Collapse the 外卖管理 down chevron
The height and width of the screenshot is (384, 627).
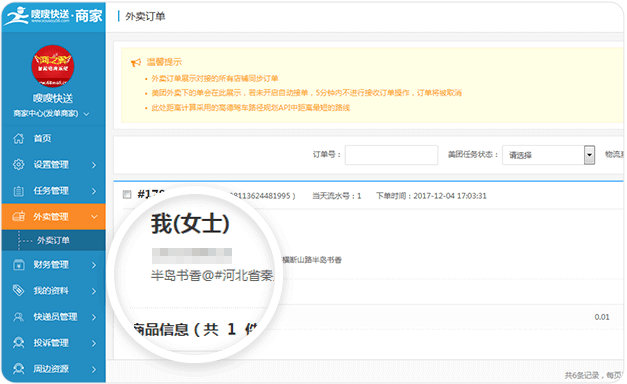(x=94, y=217)
